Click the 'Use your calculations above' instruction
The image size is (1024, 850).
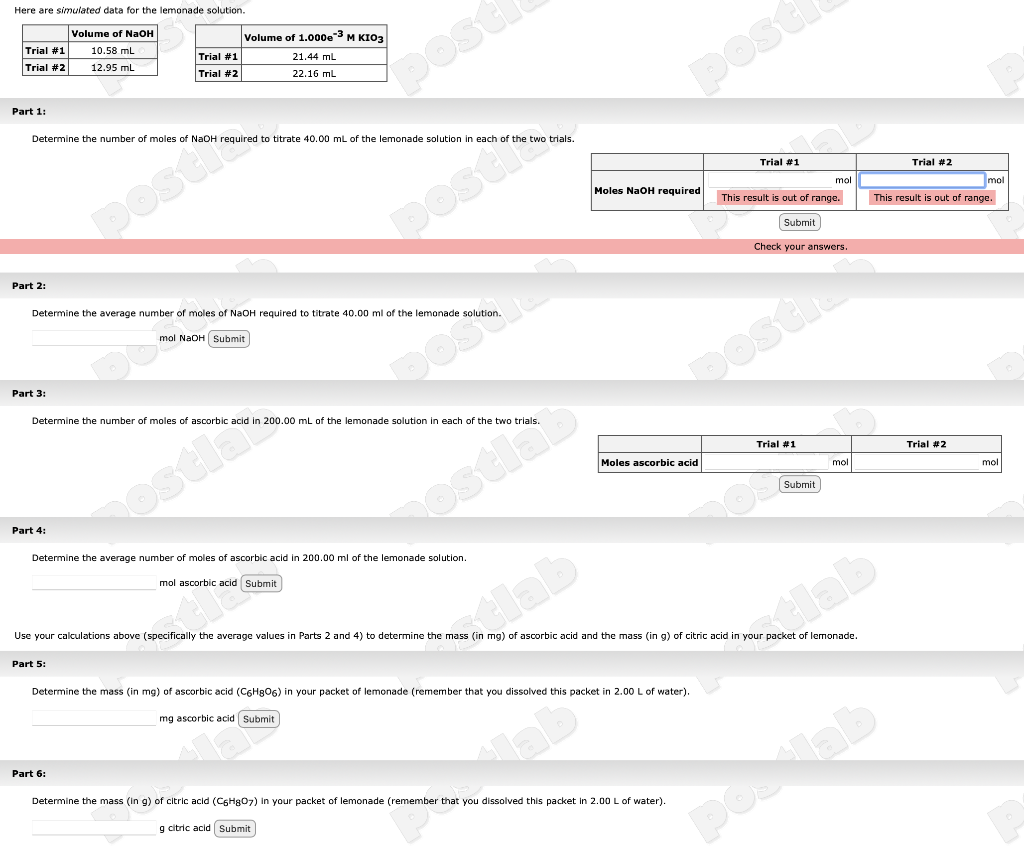pyautogui.click(x=436, y=636)
